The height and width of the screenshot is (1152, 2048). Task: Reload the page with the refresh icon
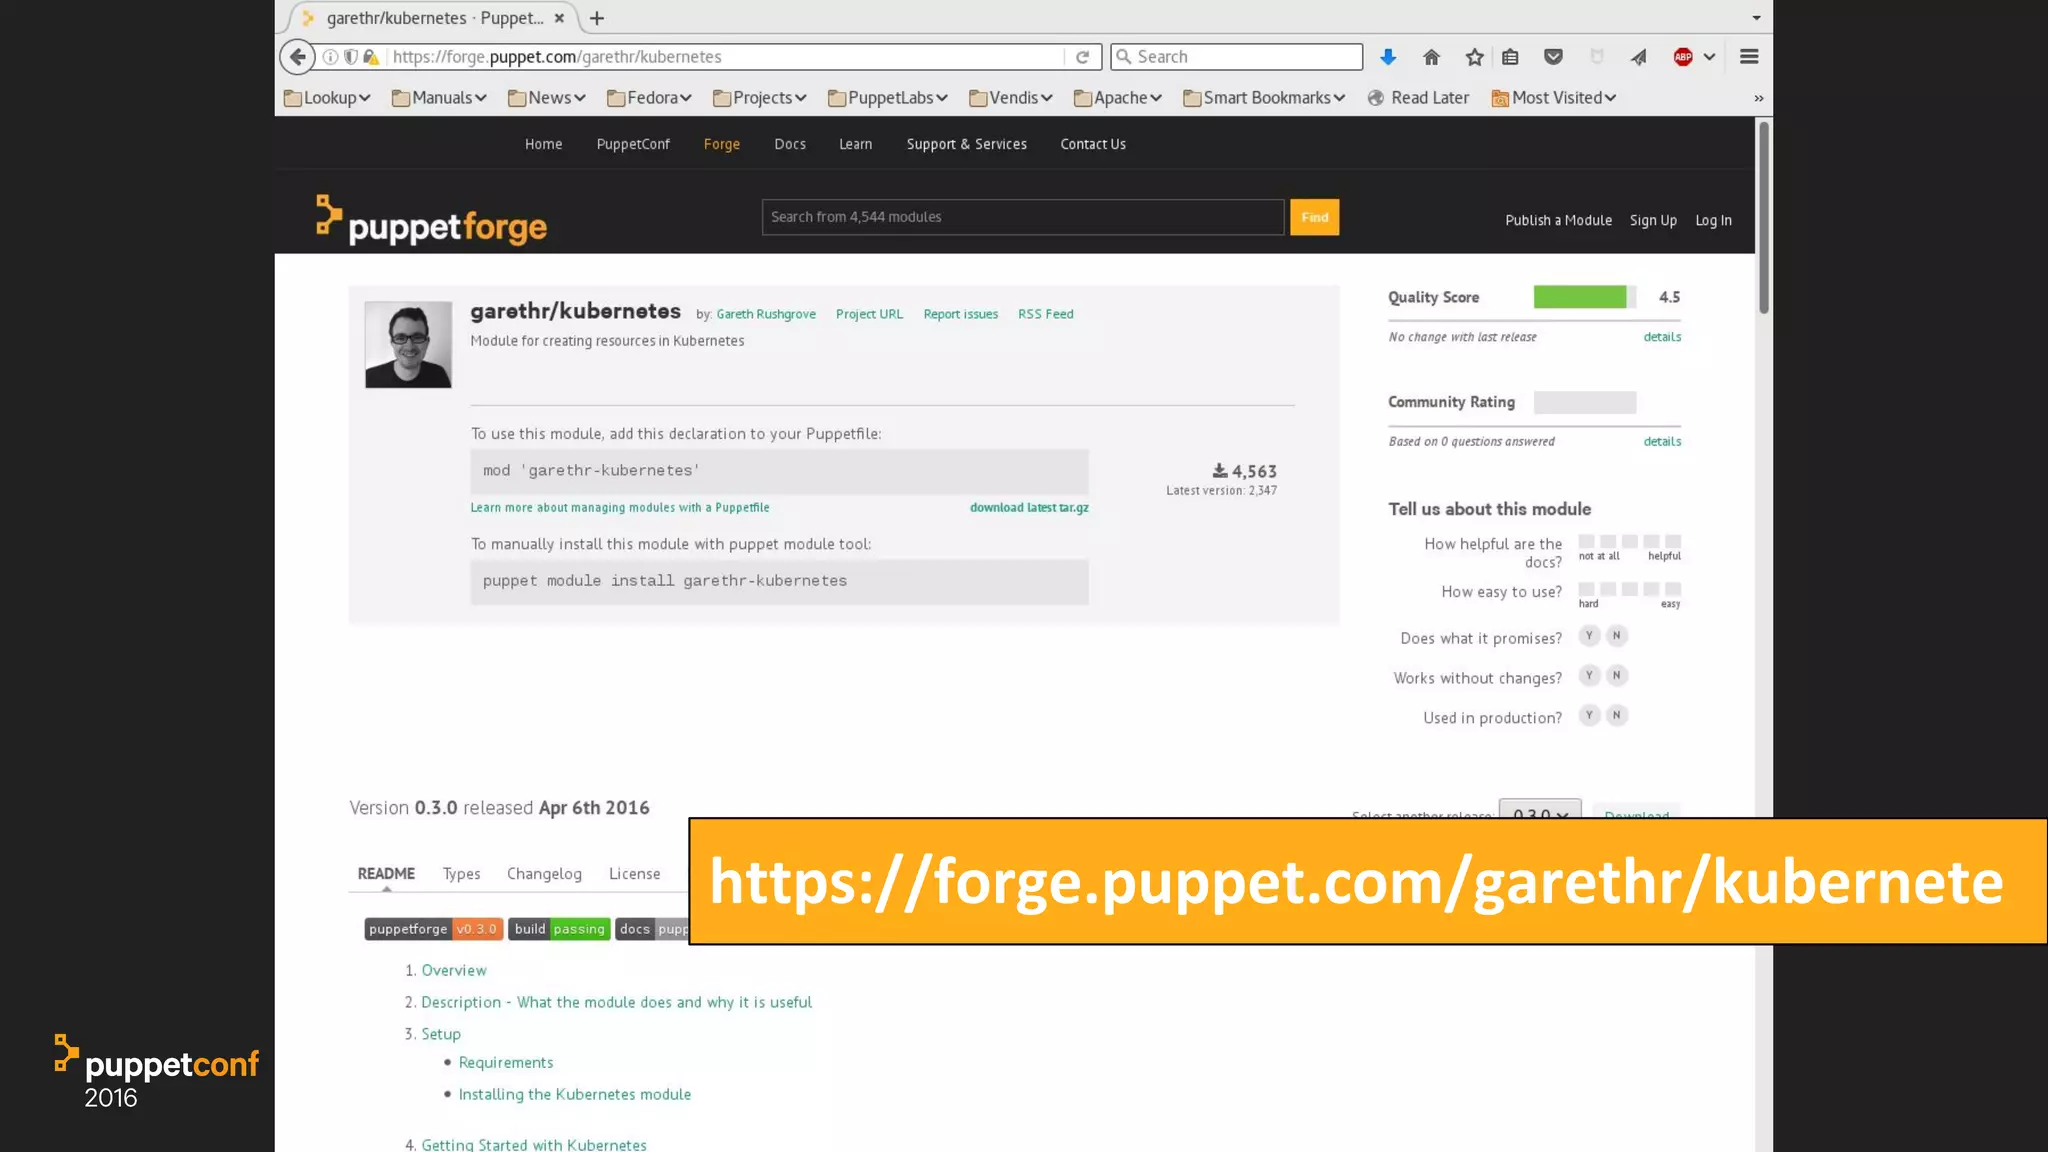point(1082,57)
